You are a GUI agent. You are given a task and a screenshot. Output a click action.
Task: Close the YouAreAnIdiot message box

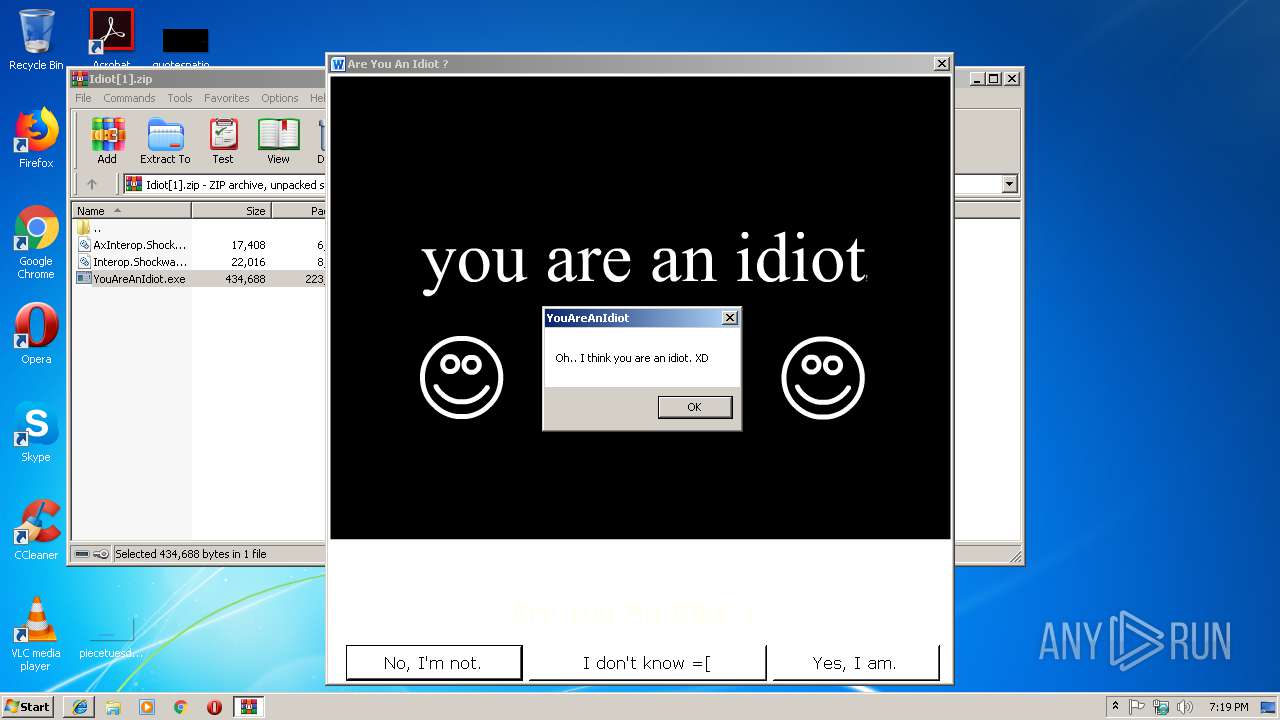pyautogui.click(x=730, y=317)
